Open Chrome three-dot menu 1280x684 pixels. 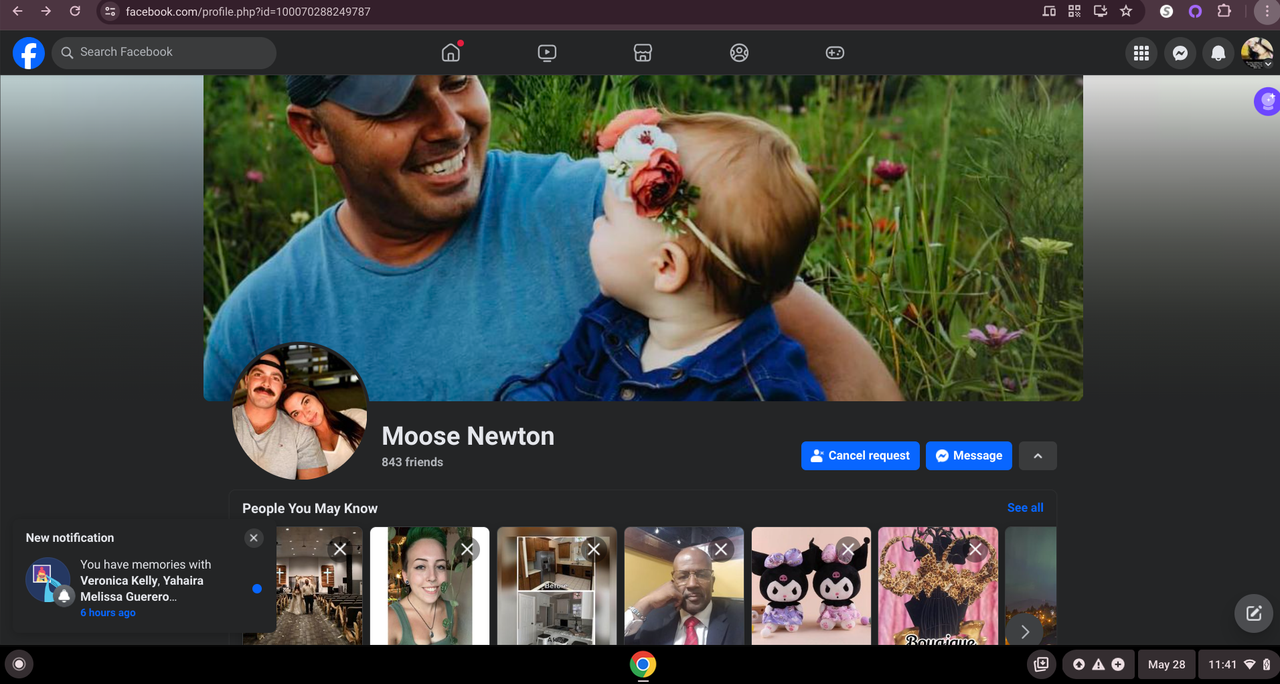1265,12
